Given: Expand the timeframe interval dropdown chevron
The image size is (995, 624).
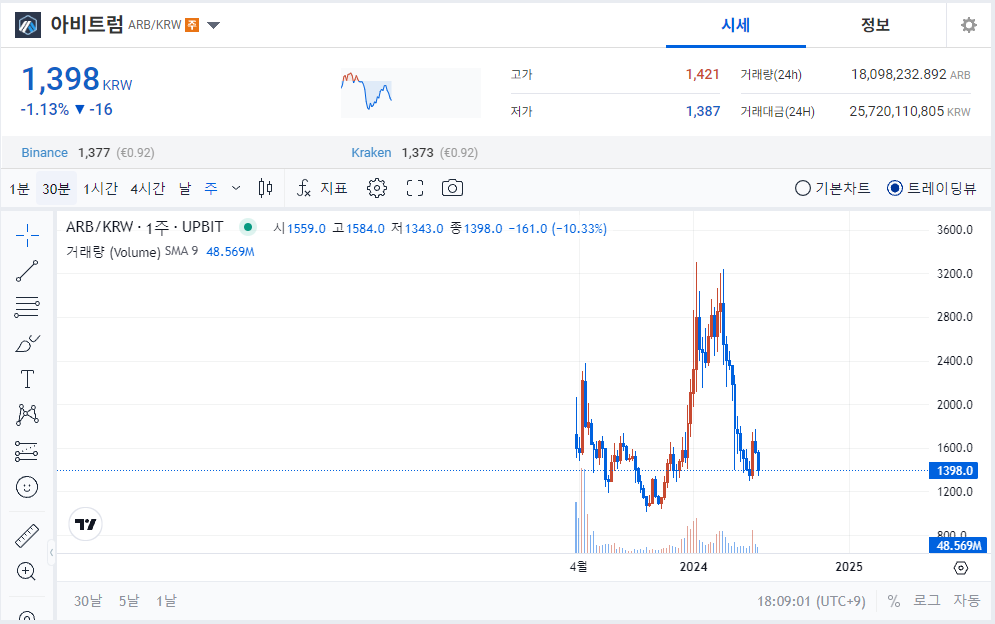Looking at the screenshot, I should pyautogui.click(x=236, y=188).
